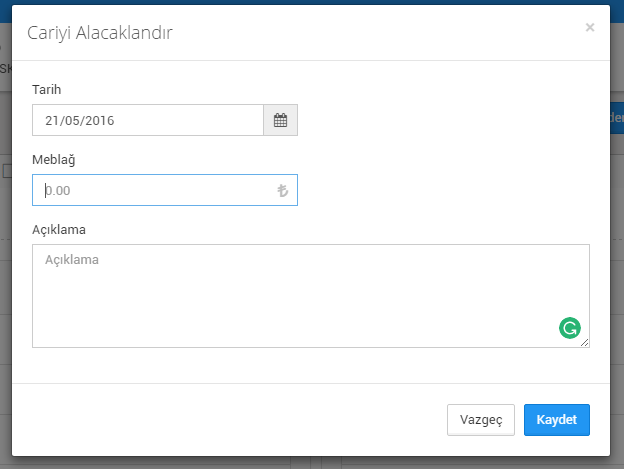Click the Meblağ field label
Viewport: 624px width, 469px height.
(53, 160)
